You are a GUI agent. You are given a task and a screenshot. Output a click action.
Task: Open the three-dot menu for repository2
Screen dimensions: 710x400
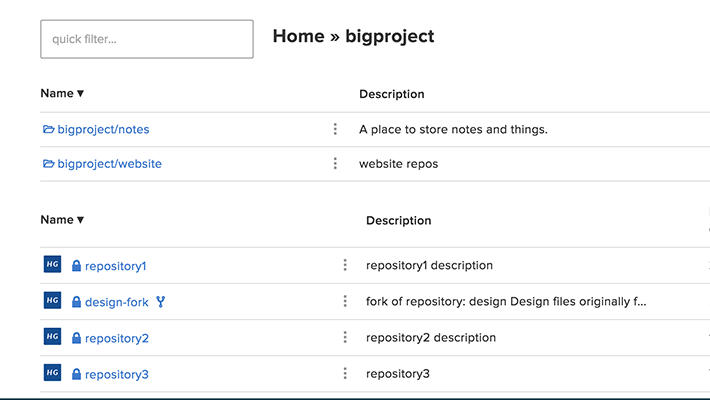pos(345,337)
